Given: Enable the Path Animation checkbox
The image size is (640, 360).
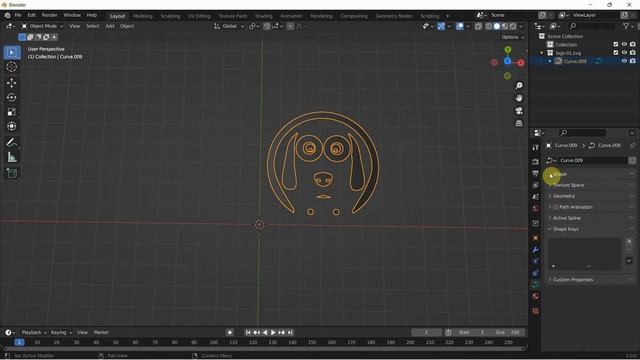Looking at the screenshot, I should click(x=556, y=207).
